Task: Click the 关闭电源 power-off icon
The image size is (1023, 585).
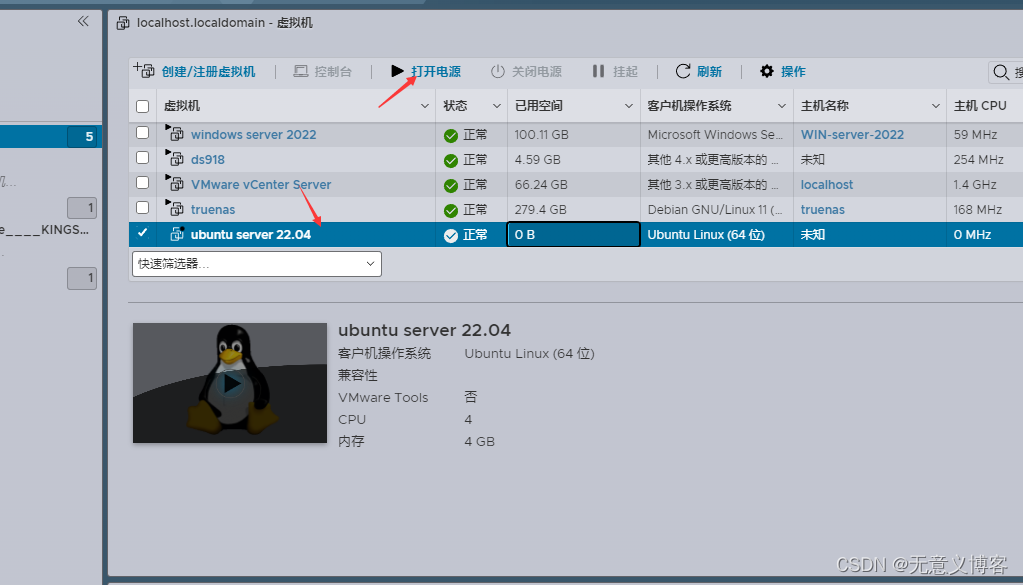Action: pyautogui.click(x=498, y=71)
